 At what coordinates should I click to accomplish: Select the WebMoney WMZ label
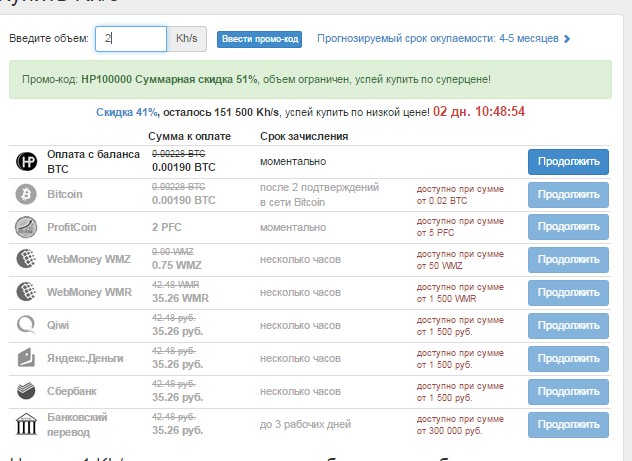[89, 259]
